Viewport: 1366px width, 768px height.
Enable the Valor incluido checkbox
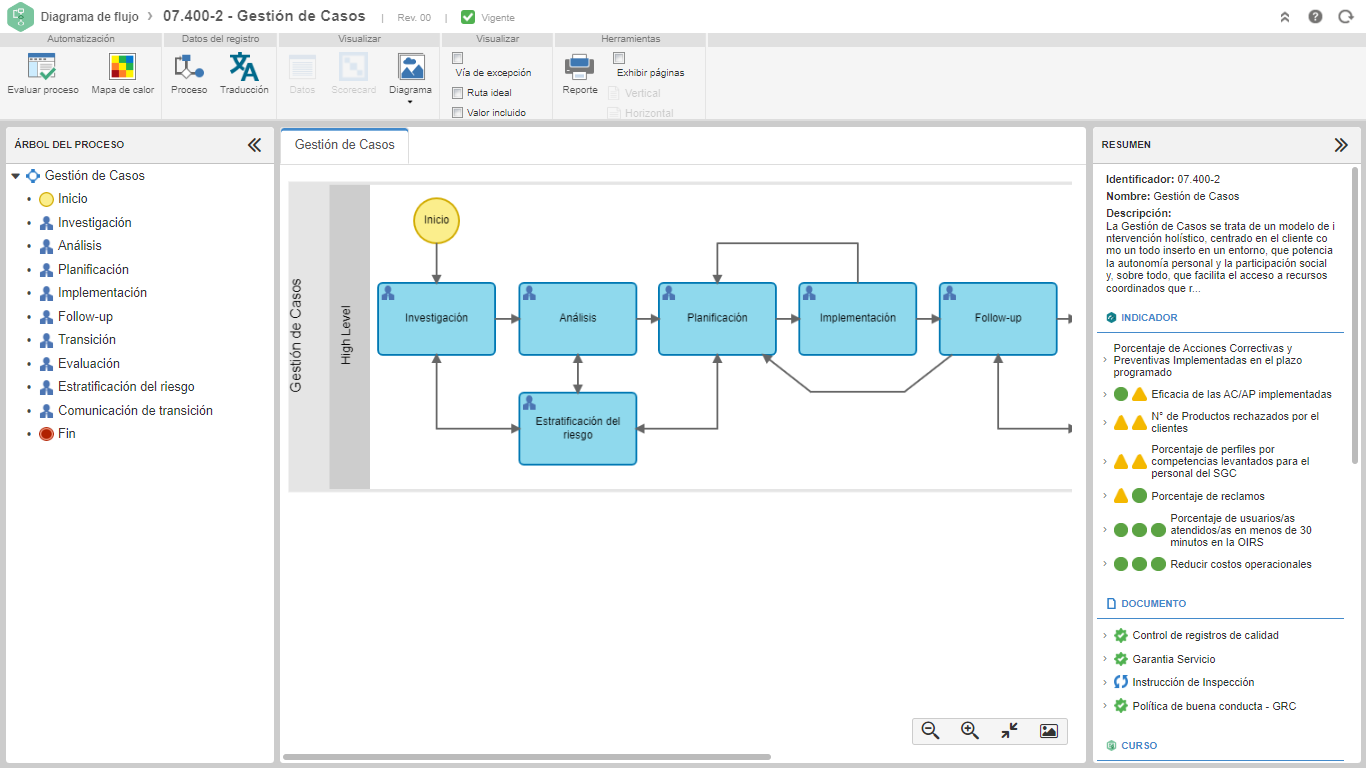tap(458, 113)
